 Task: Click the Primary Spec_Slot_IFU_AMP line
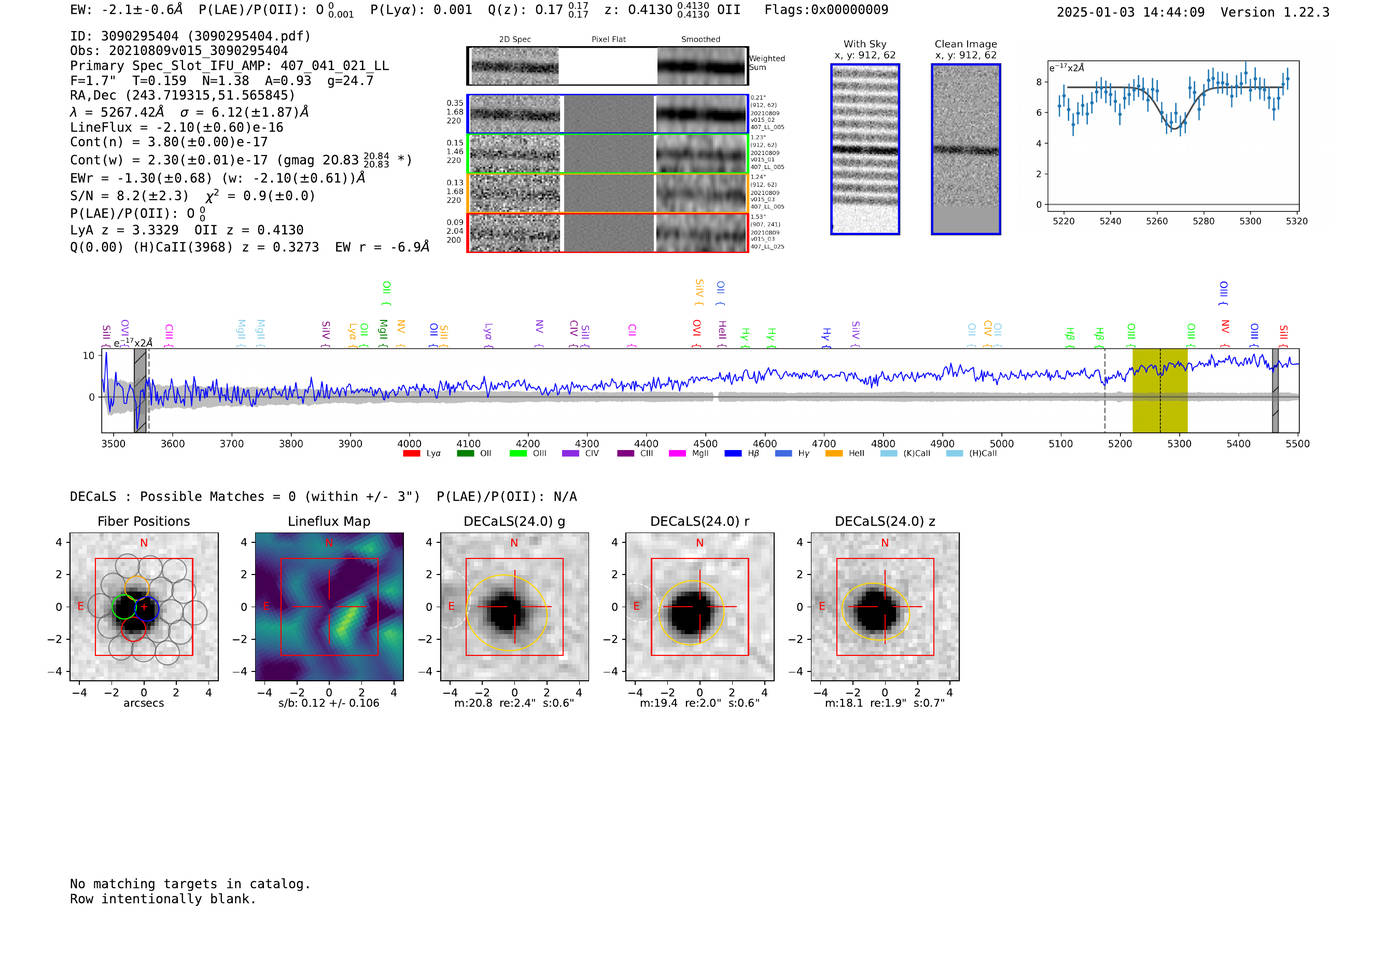(230, 66)
